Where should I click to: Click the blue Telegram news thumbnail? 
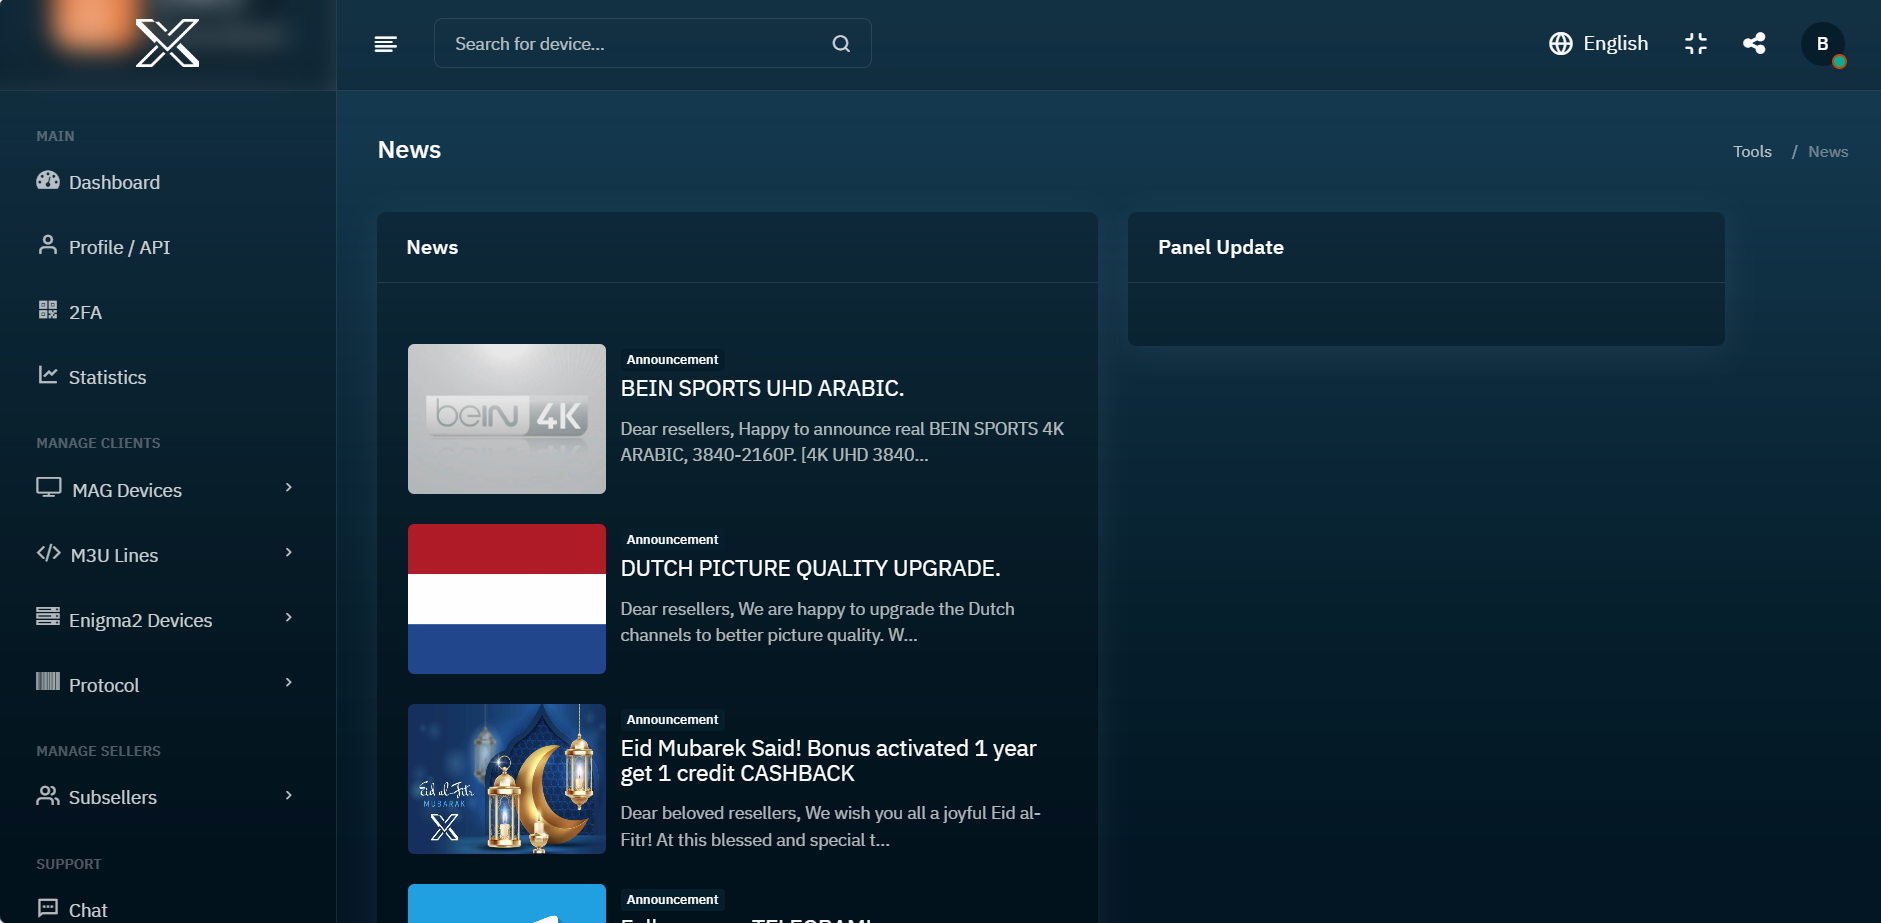tap(507, 904)
